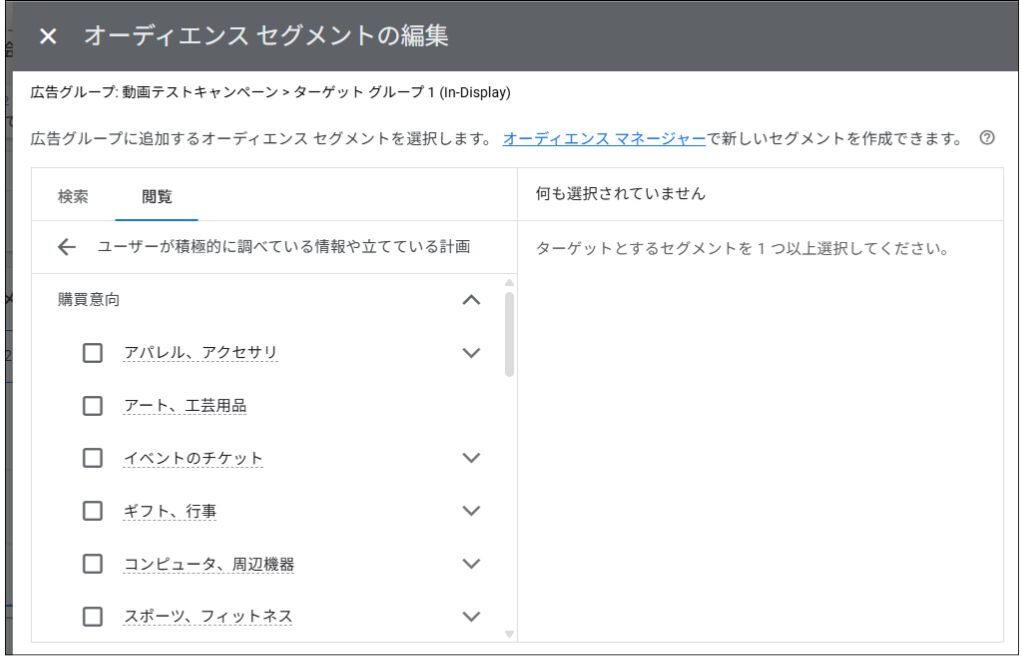Go back using the left arrow
The height and width of the screenshot is (666, 1022).
(66, 246)
